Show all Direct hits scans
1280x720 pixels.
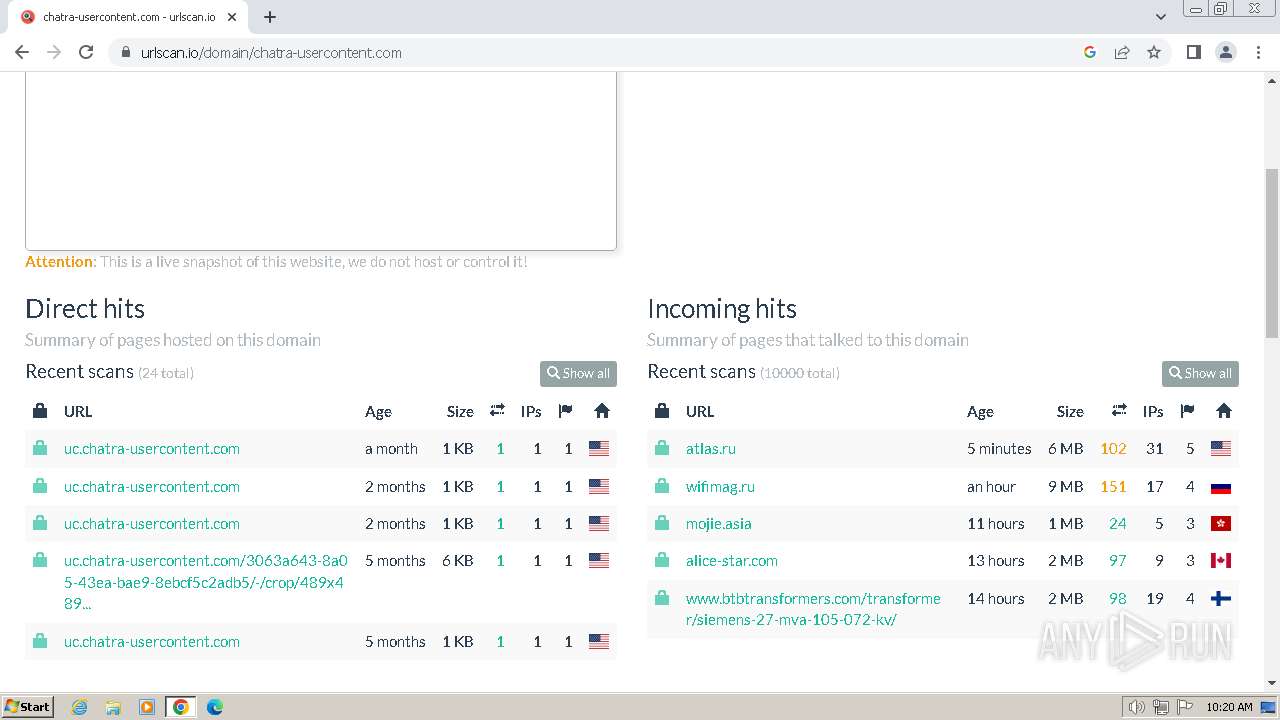[578, 373]
